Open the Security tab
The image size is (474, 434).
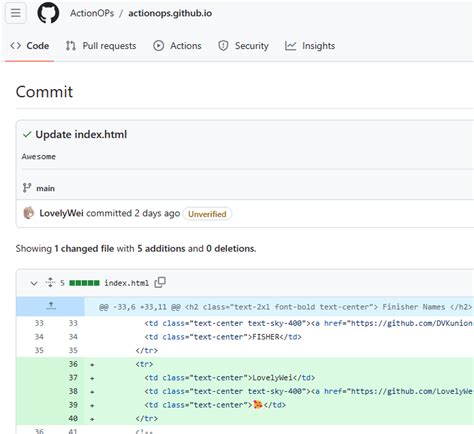coord(243,46)
